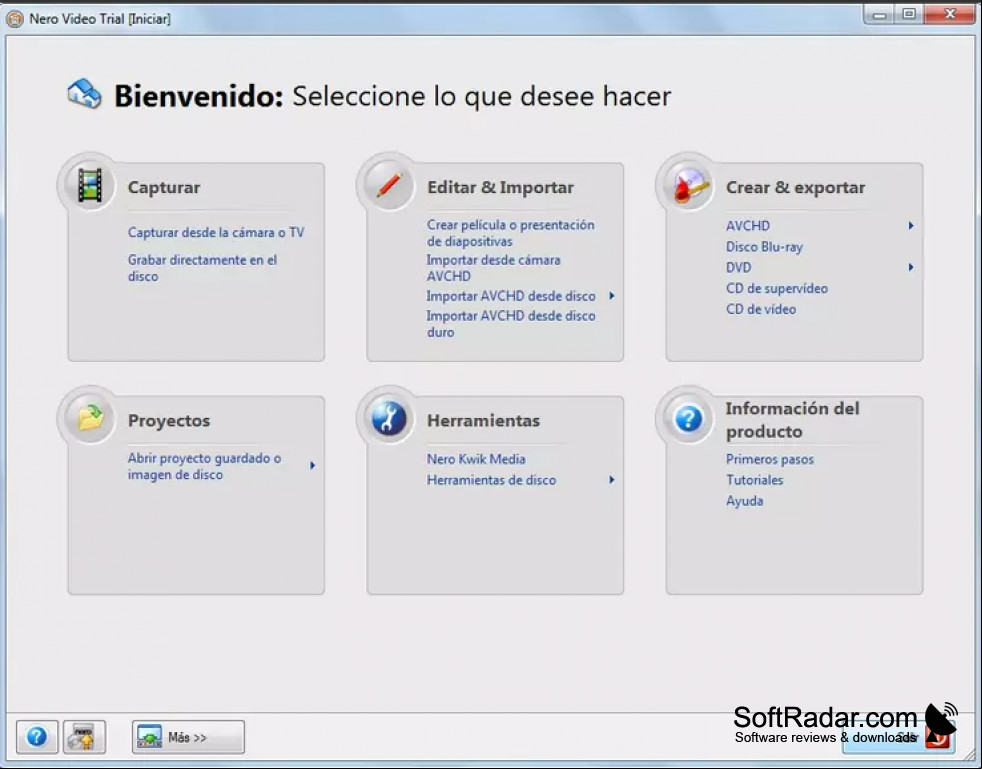
Task: Click the Nero Video title bar icon
Action: coord(14,19)
